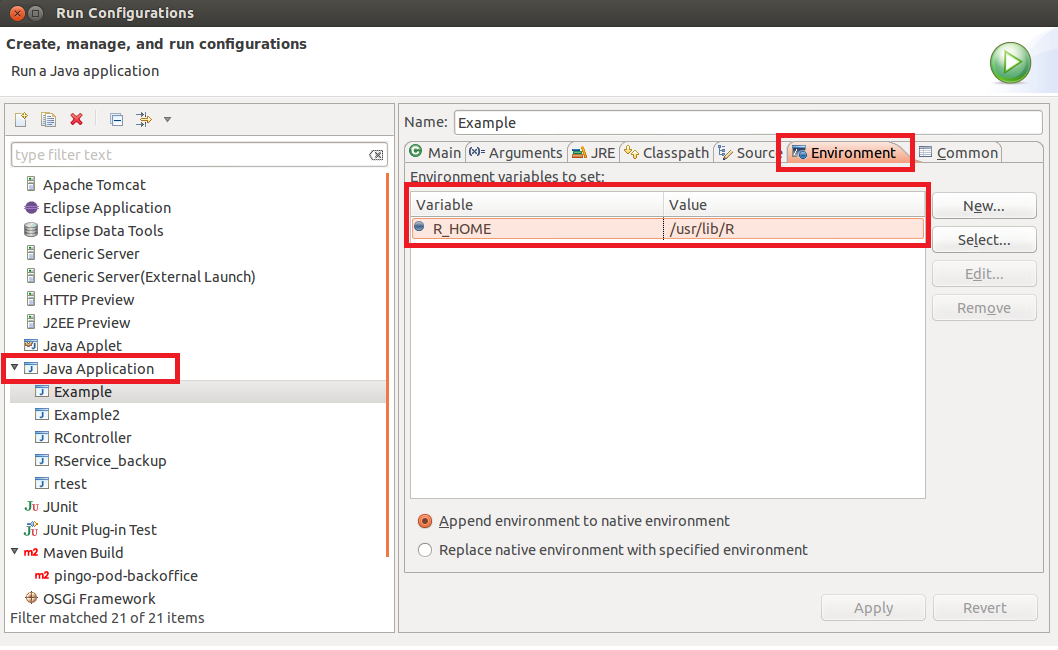Click the Revert button

[x=984, y=607]
